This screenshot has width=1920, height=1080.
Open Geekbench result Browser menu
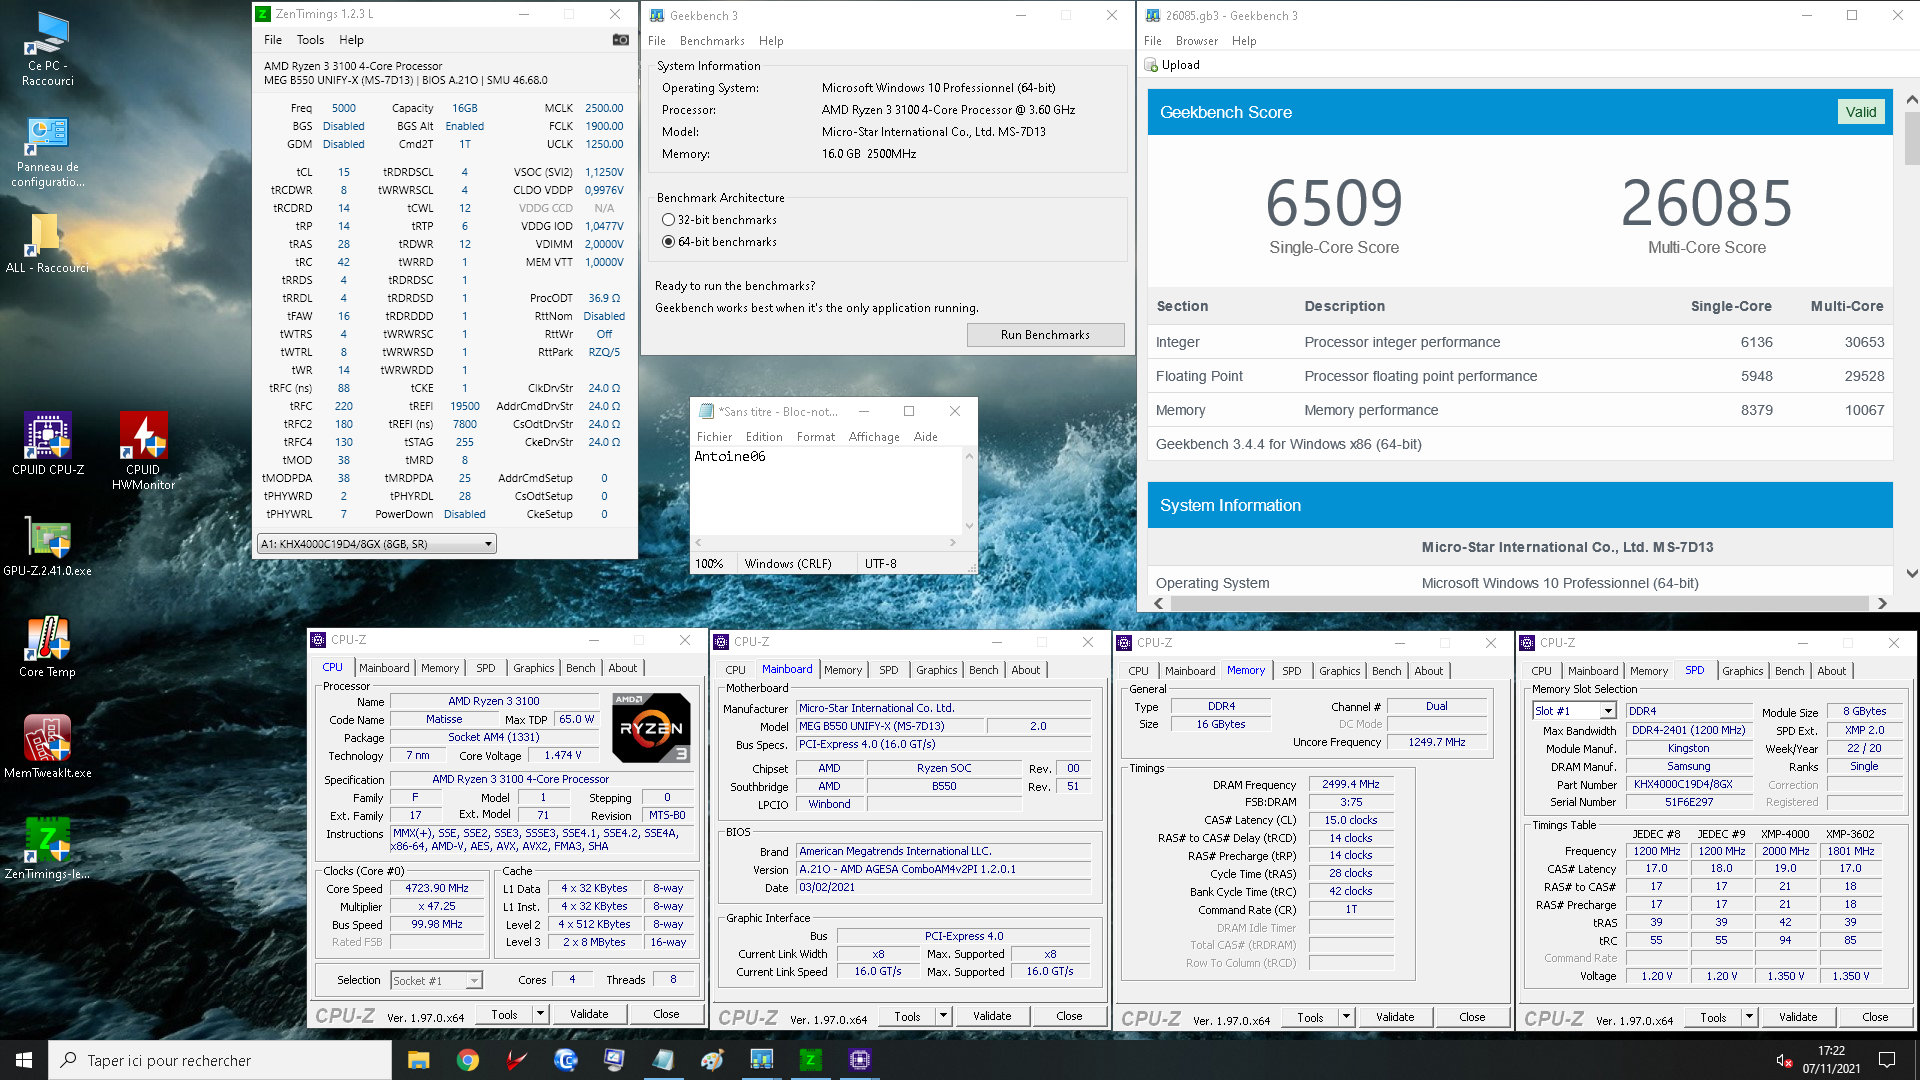[x=1197, y=41]
